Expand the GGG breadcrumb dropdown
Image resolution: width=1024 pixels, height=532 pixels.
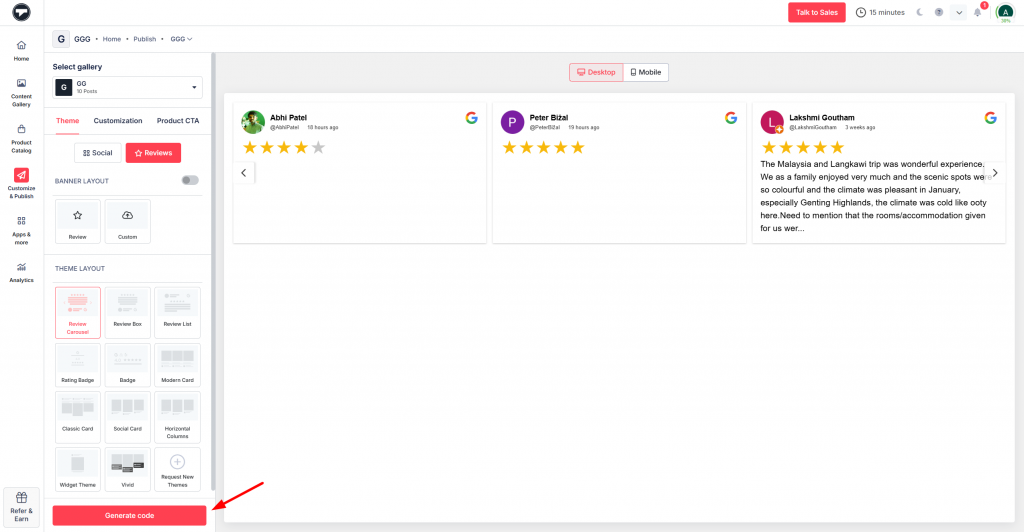181,39
